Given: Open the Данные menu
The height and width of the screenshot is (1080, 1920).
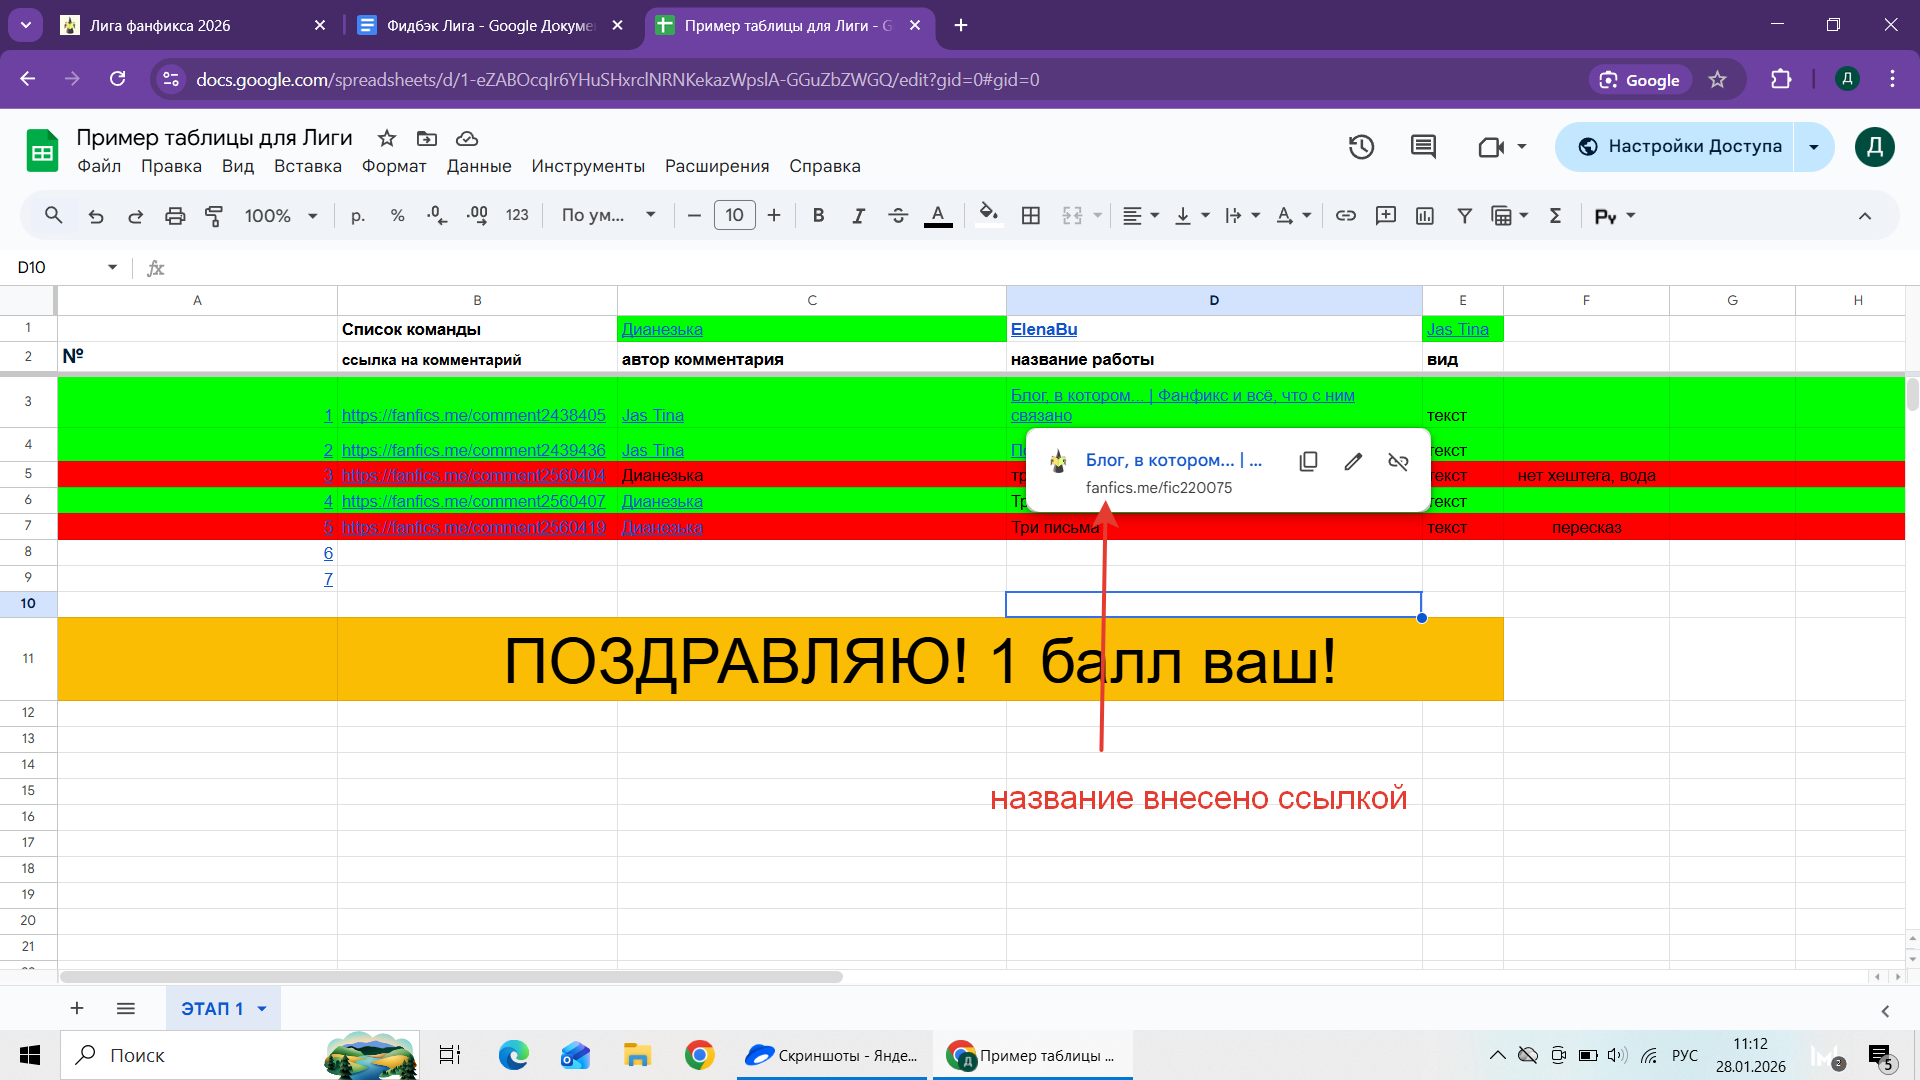Looking at the screenshot, I should 479,166.
